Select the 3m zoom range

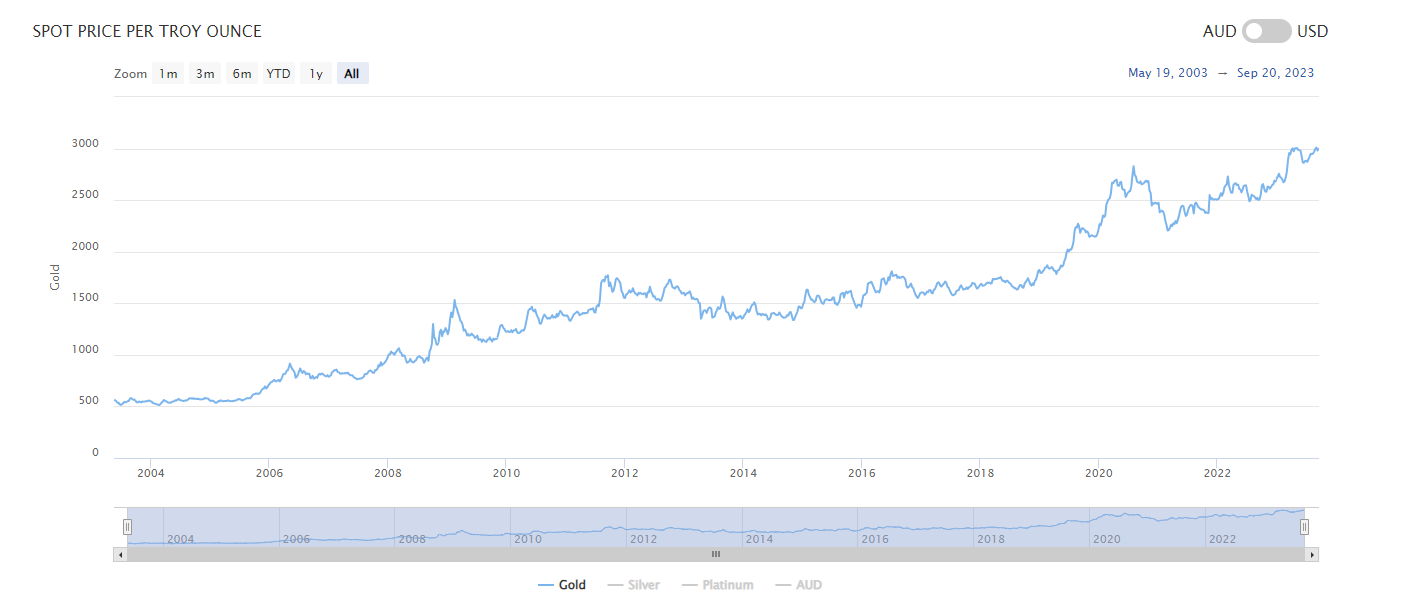[204, 72]
